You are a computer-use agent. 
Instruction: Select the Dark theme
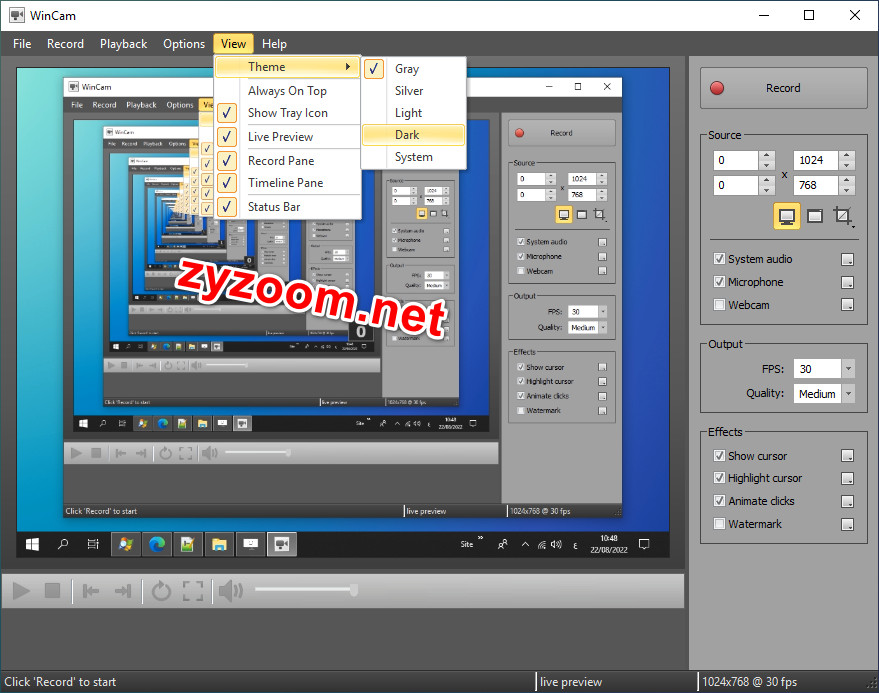pos(414,135)
